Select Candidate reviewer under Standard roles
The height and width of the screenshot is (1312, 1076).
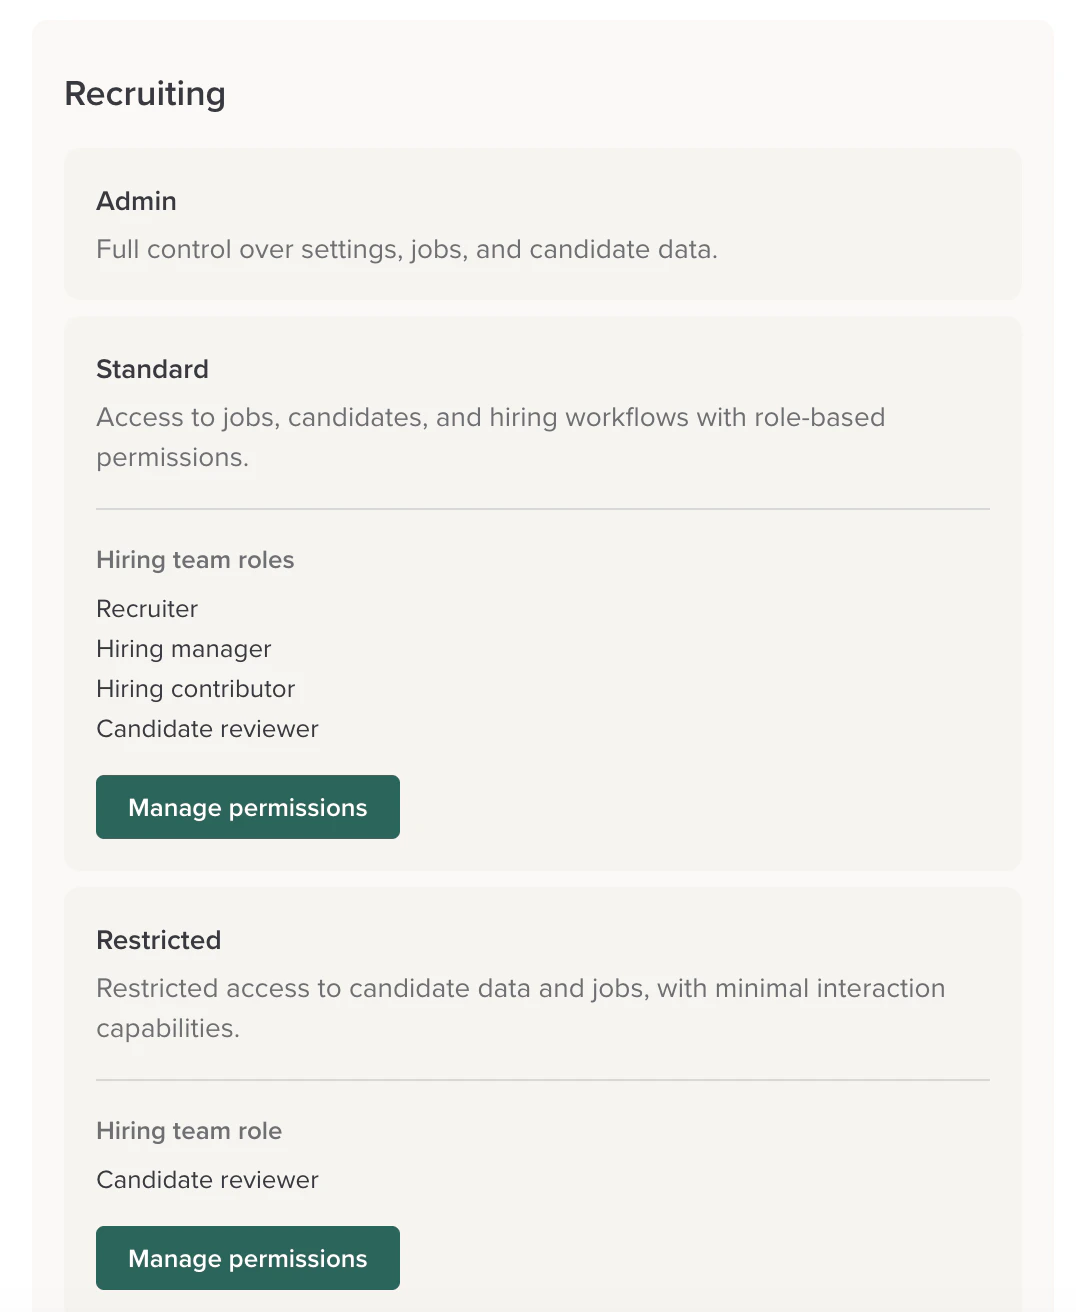207,729
